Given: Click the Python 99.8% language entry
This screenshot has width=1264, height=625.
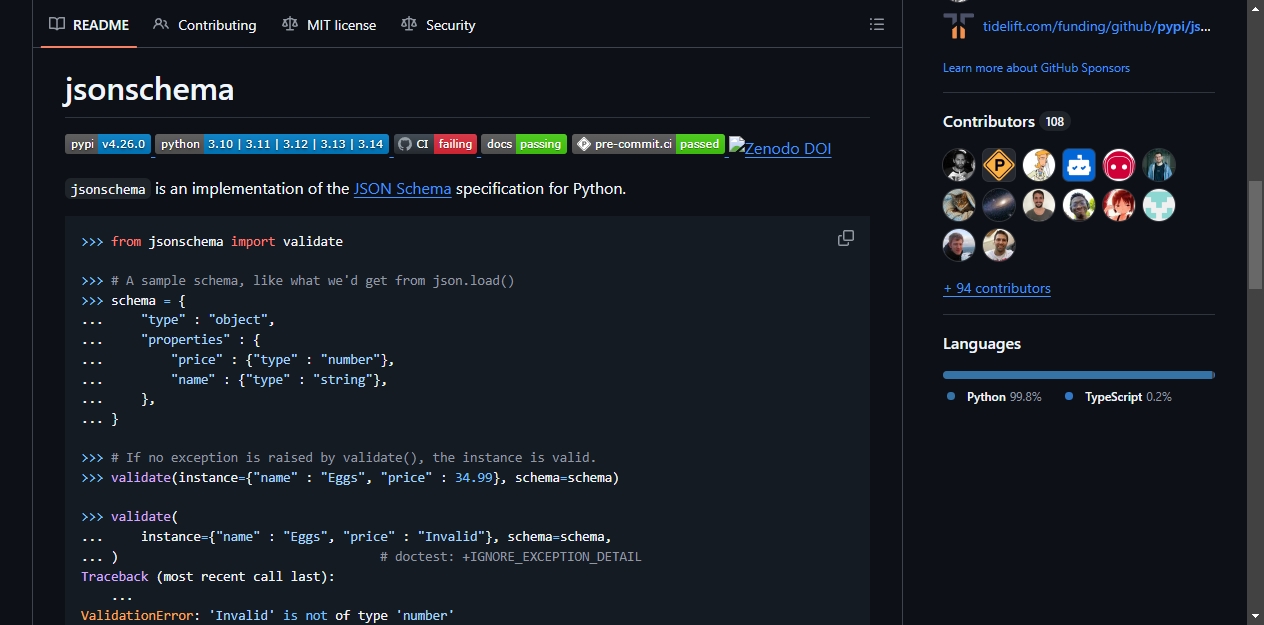Looking at the screenshot, I should (x=994, y=397).
